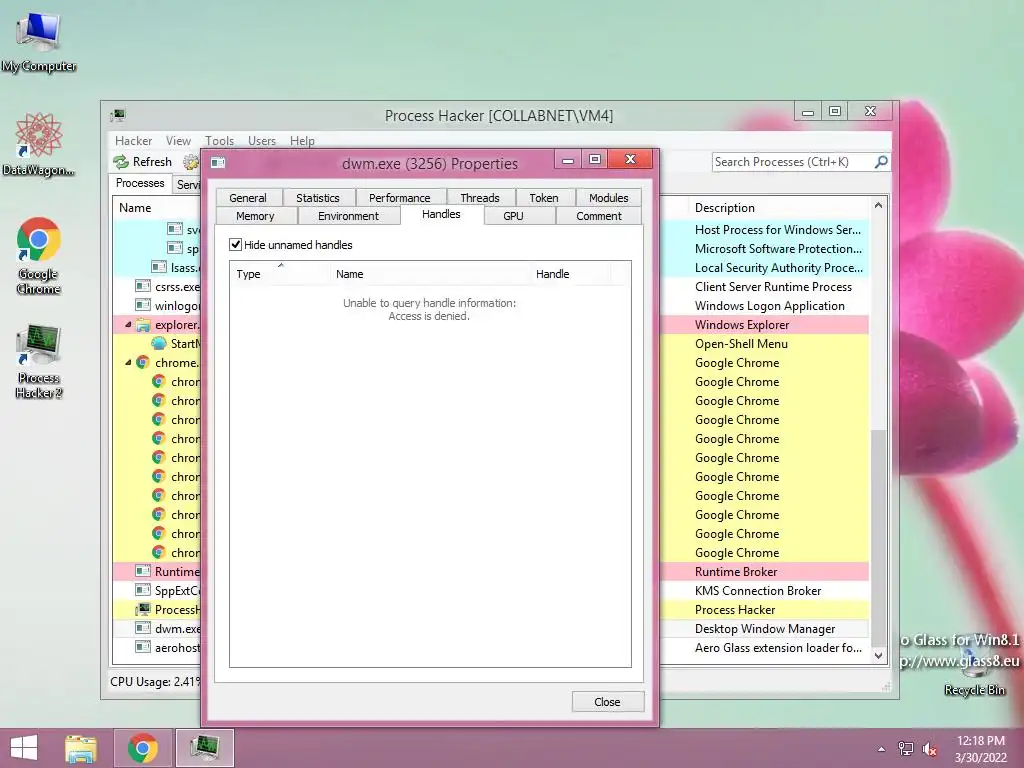Sort handles by Name column
Image resolution: width=1024 pixels, height=768 pixels.
(431, 274)
